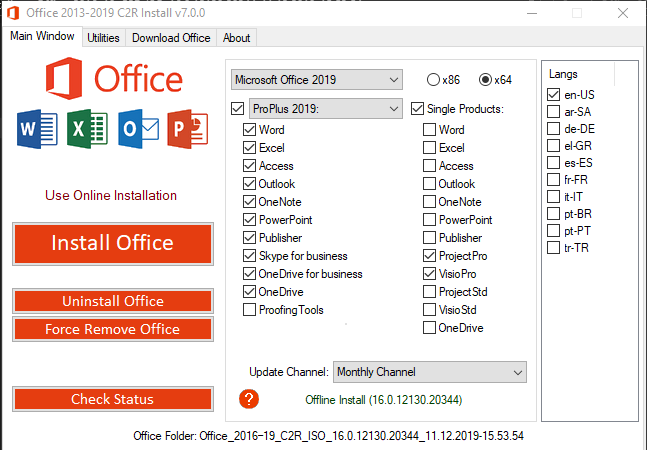The width and height of the screenshot is (647, 450).
Task: Click the Word application icon
Action: pos(37,129)
